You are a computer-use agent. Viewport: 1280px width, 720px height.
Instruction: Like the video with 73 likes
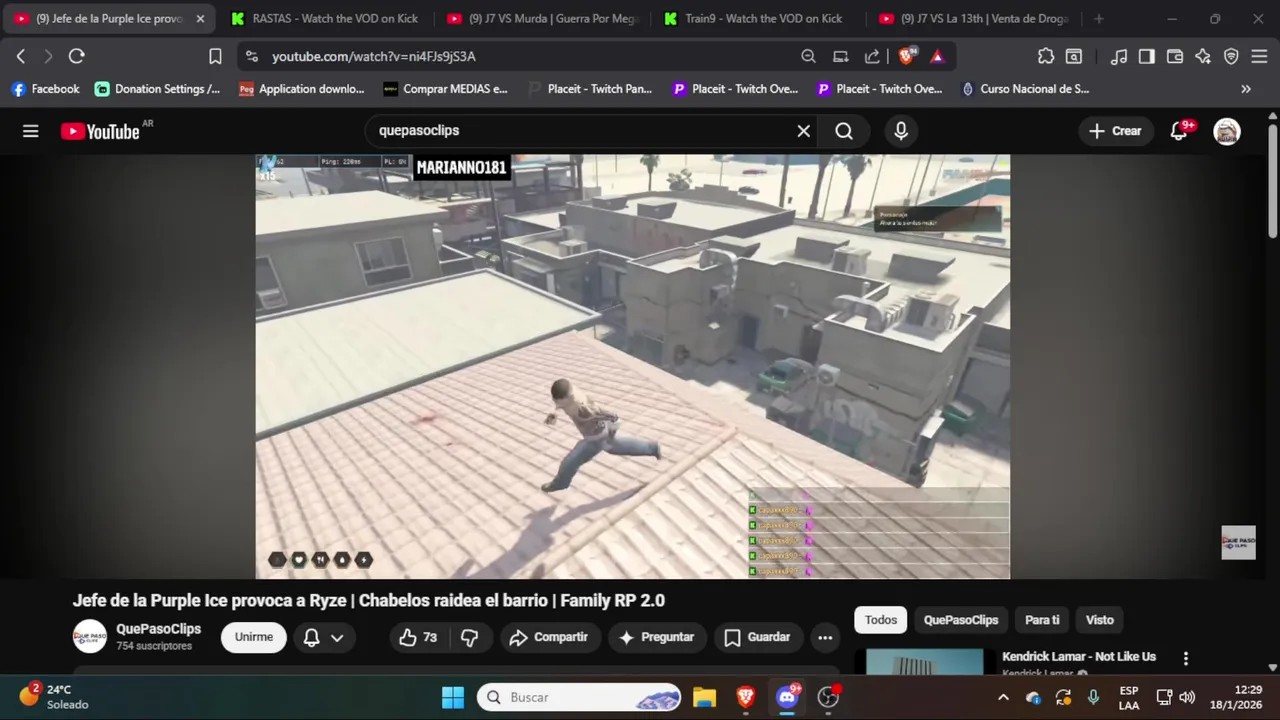(x=418, y=637)
